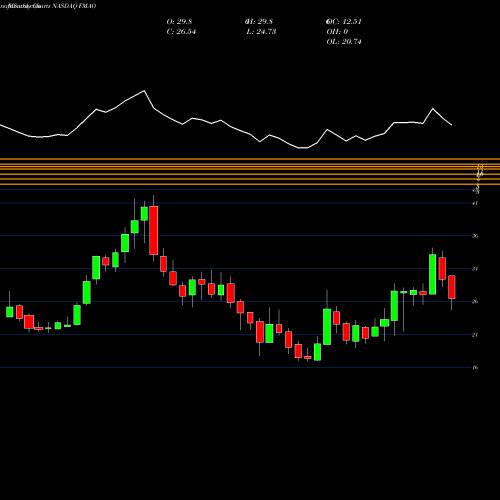Click the 26 price axis label
Viewport: 500px width, 500px height.
(475, 302)
